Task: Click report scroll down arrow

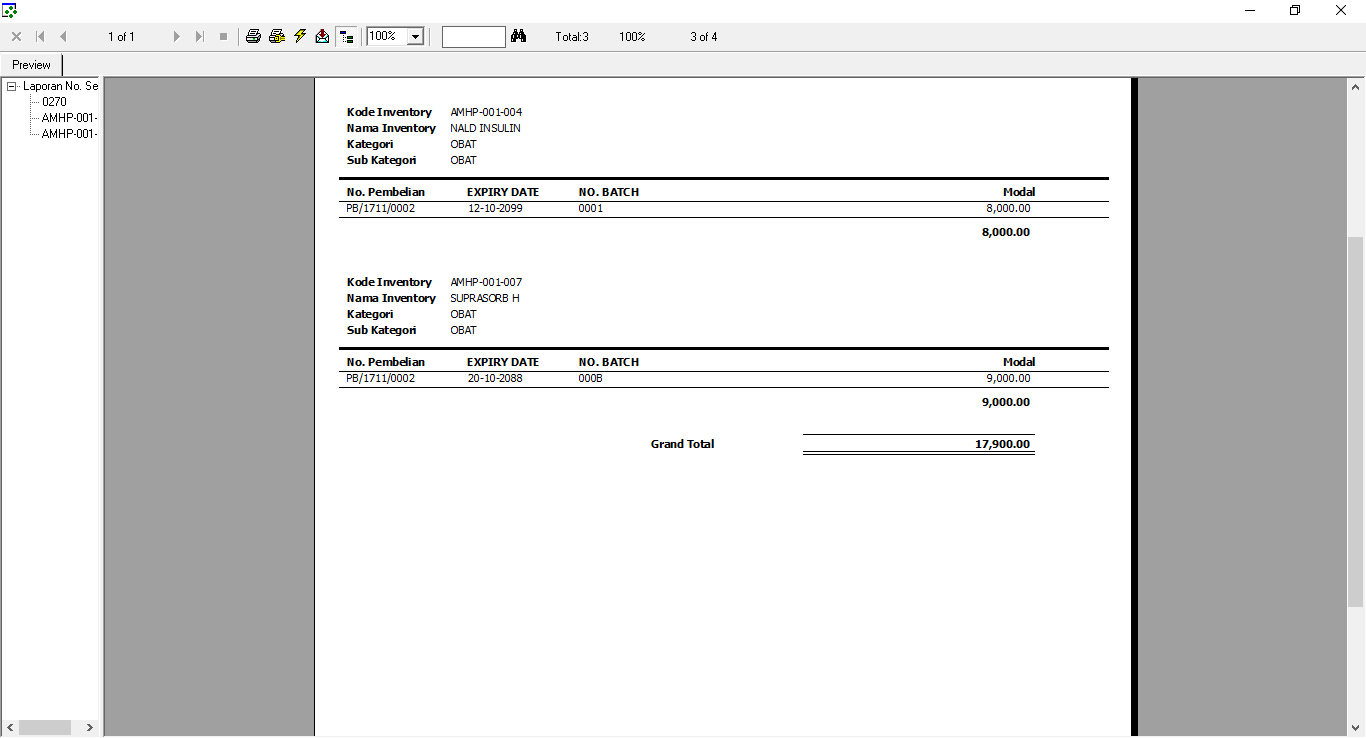Action: coord(1356,728)
